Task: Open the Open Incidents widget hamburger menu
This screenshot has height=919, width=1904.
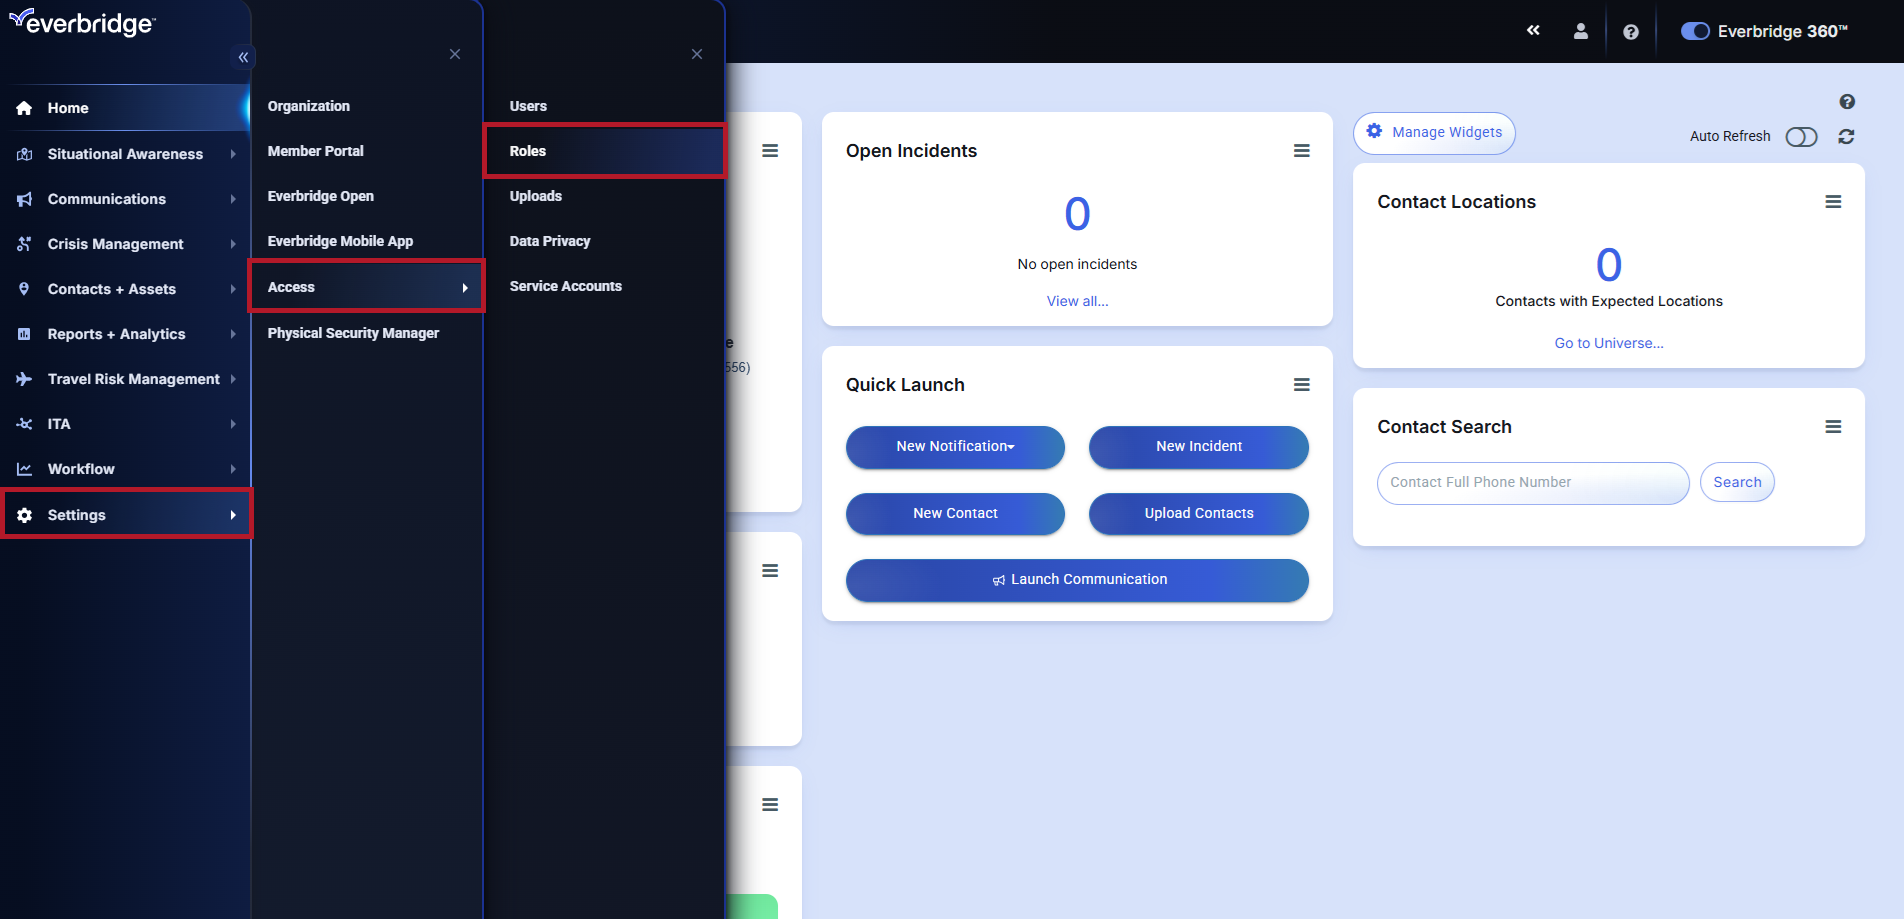Action: (1301, 151)
